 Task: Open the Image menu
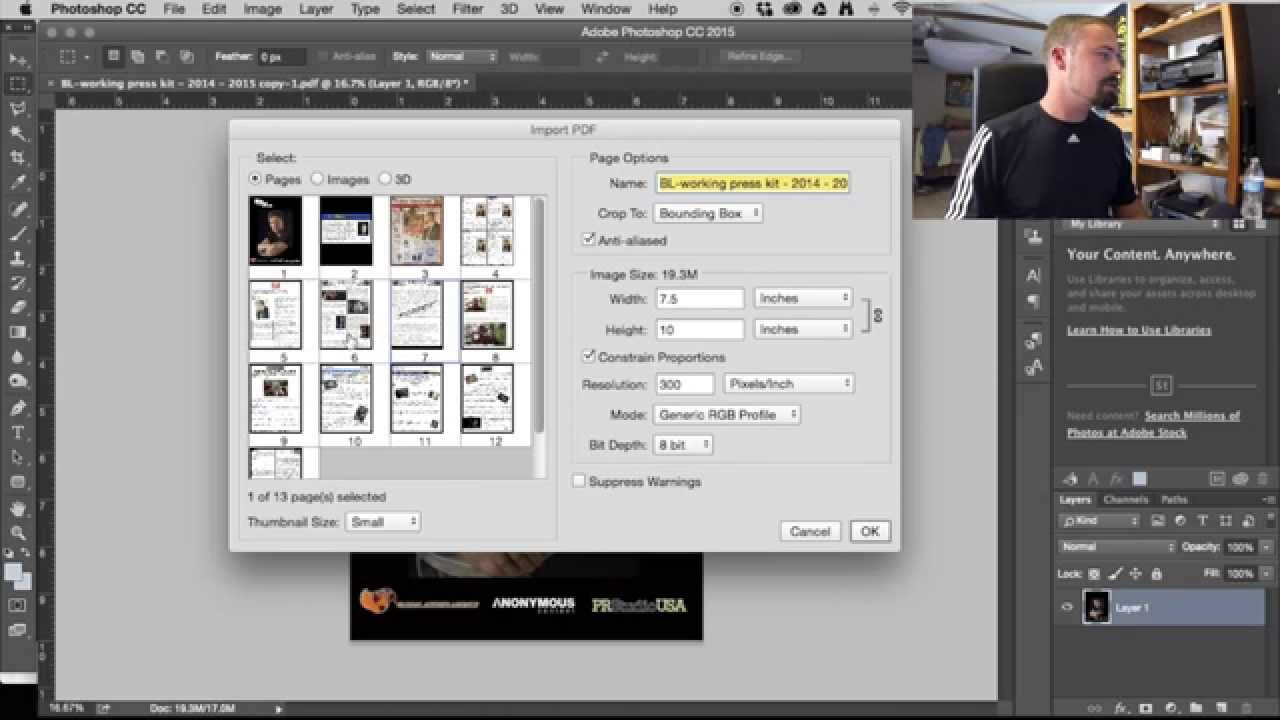[263, 9]
